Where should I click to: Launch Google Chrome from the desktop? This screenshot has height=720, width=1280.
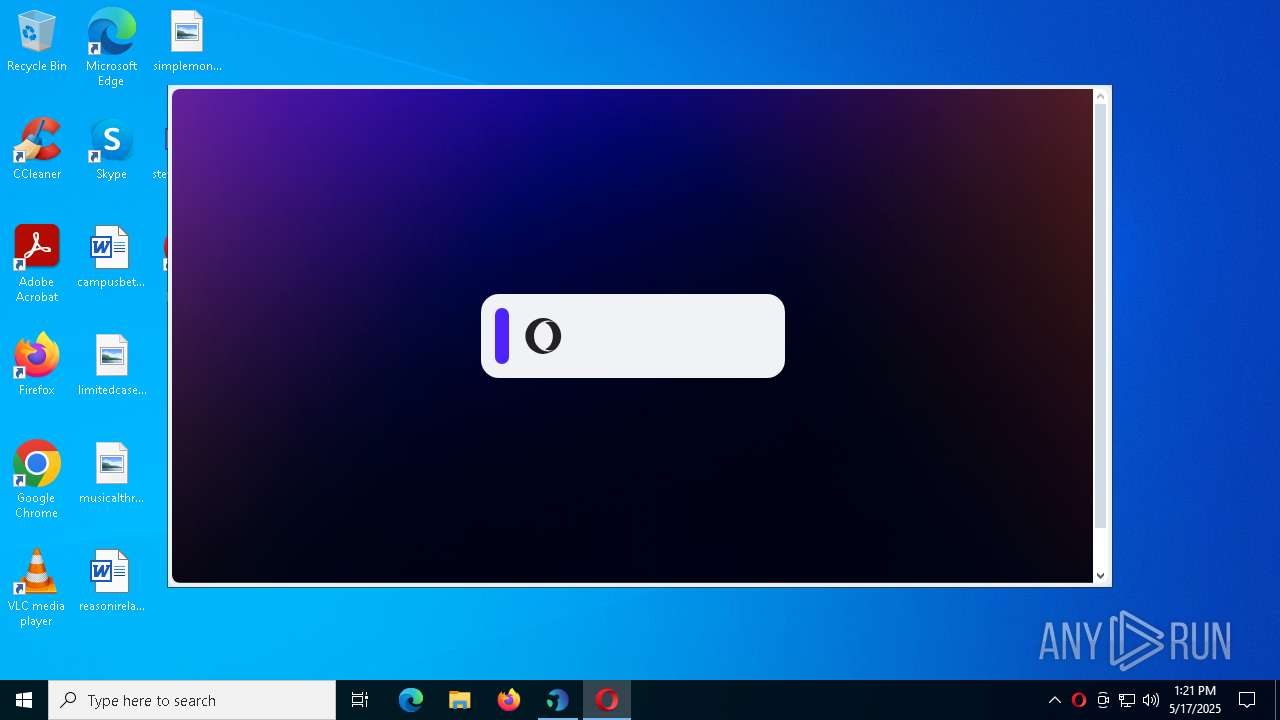click(37, 480)
